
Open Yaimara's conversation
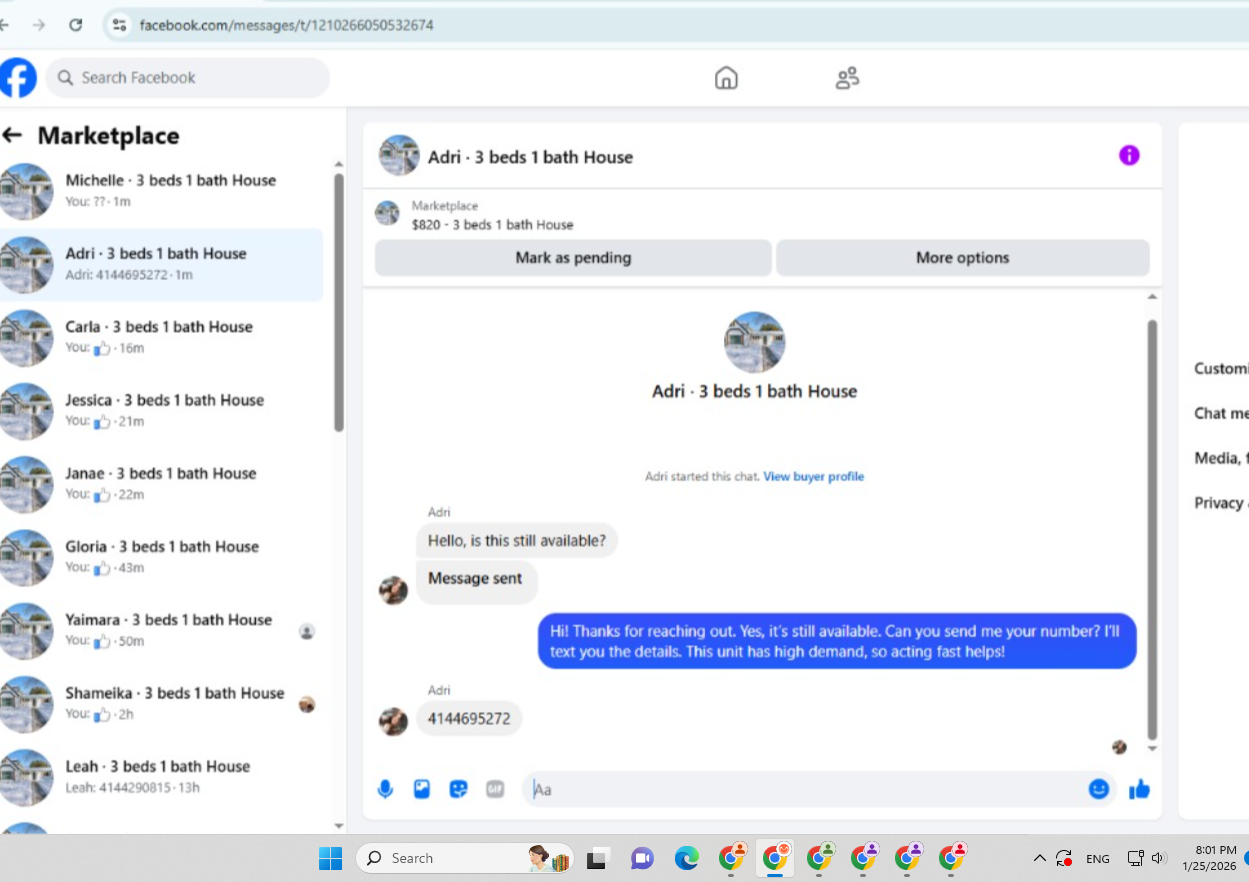[161, 630]
